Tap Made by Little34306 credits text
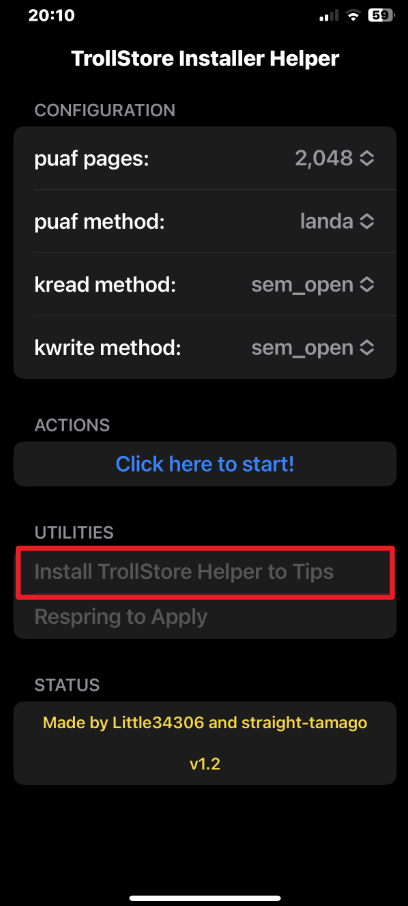The image size is (408, 906). (x=205, y=723)
